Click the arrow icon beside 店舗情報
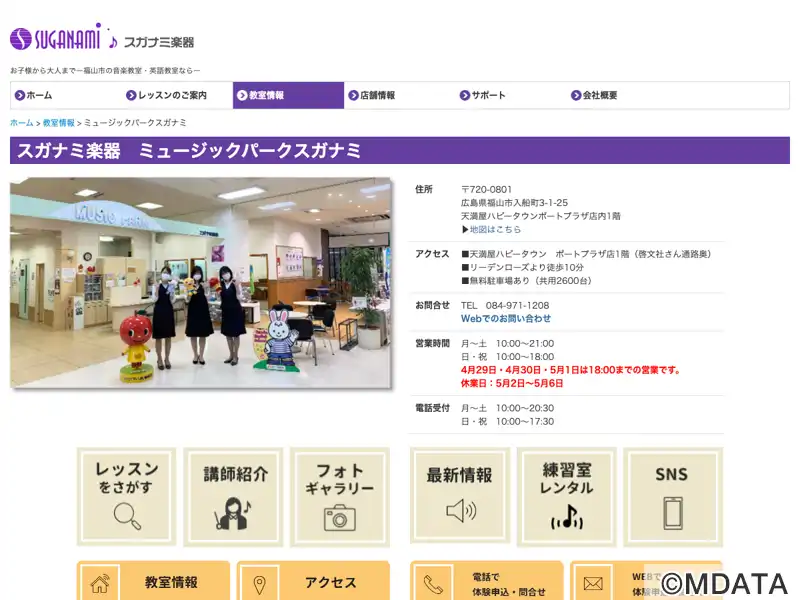The image size is (800, 600). pyautogui.click(x=354, y=95)
